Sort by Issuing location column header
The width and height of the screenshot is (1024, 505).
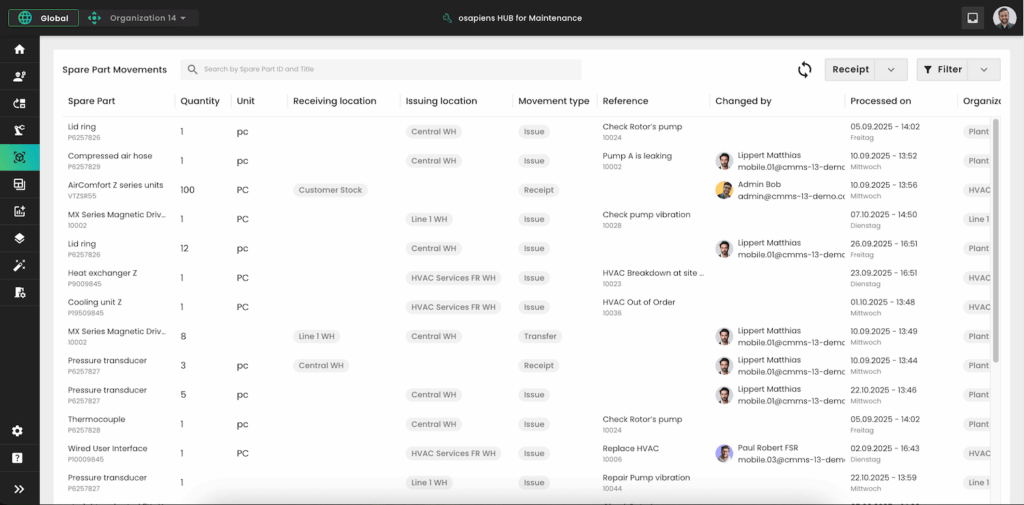click(441, 101)
